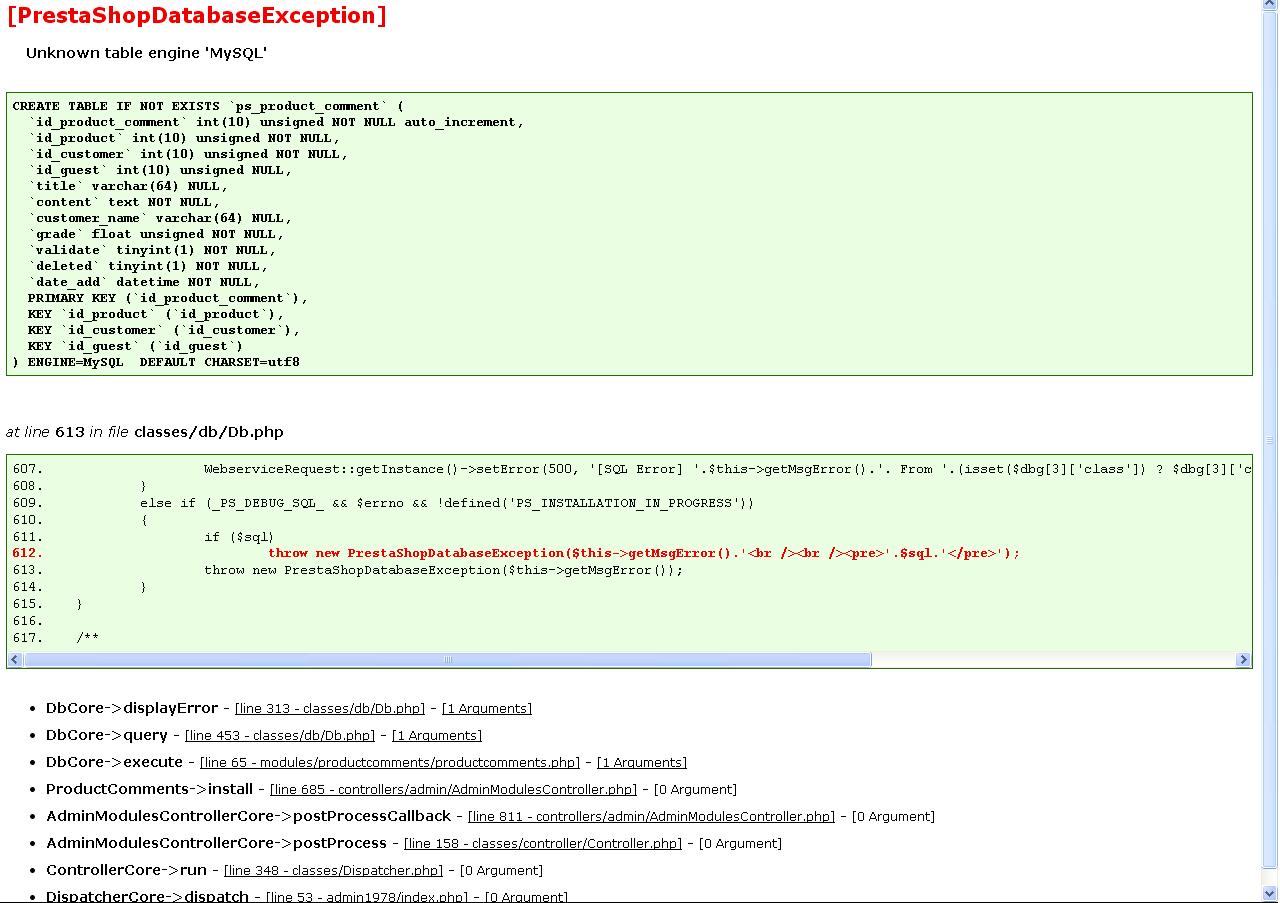Click the DbCore->execute method name
The width and height of the screenshot is (1280, 903).
(115, 762)
